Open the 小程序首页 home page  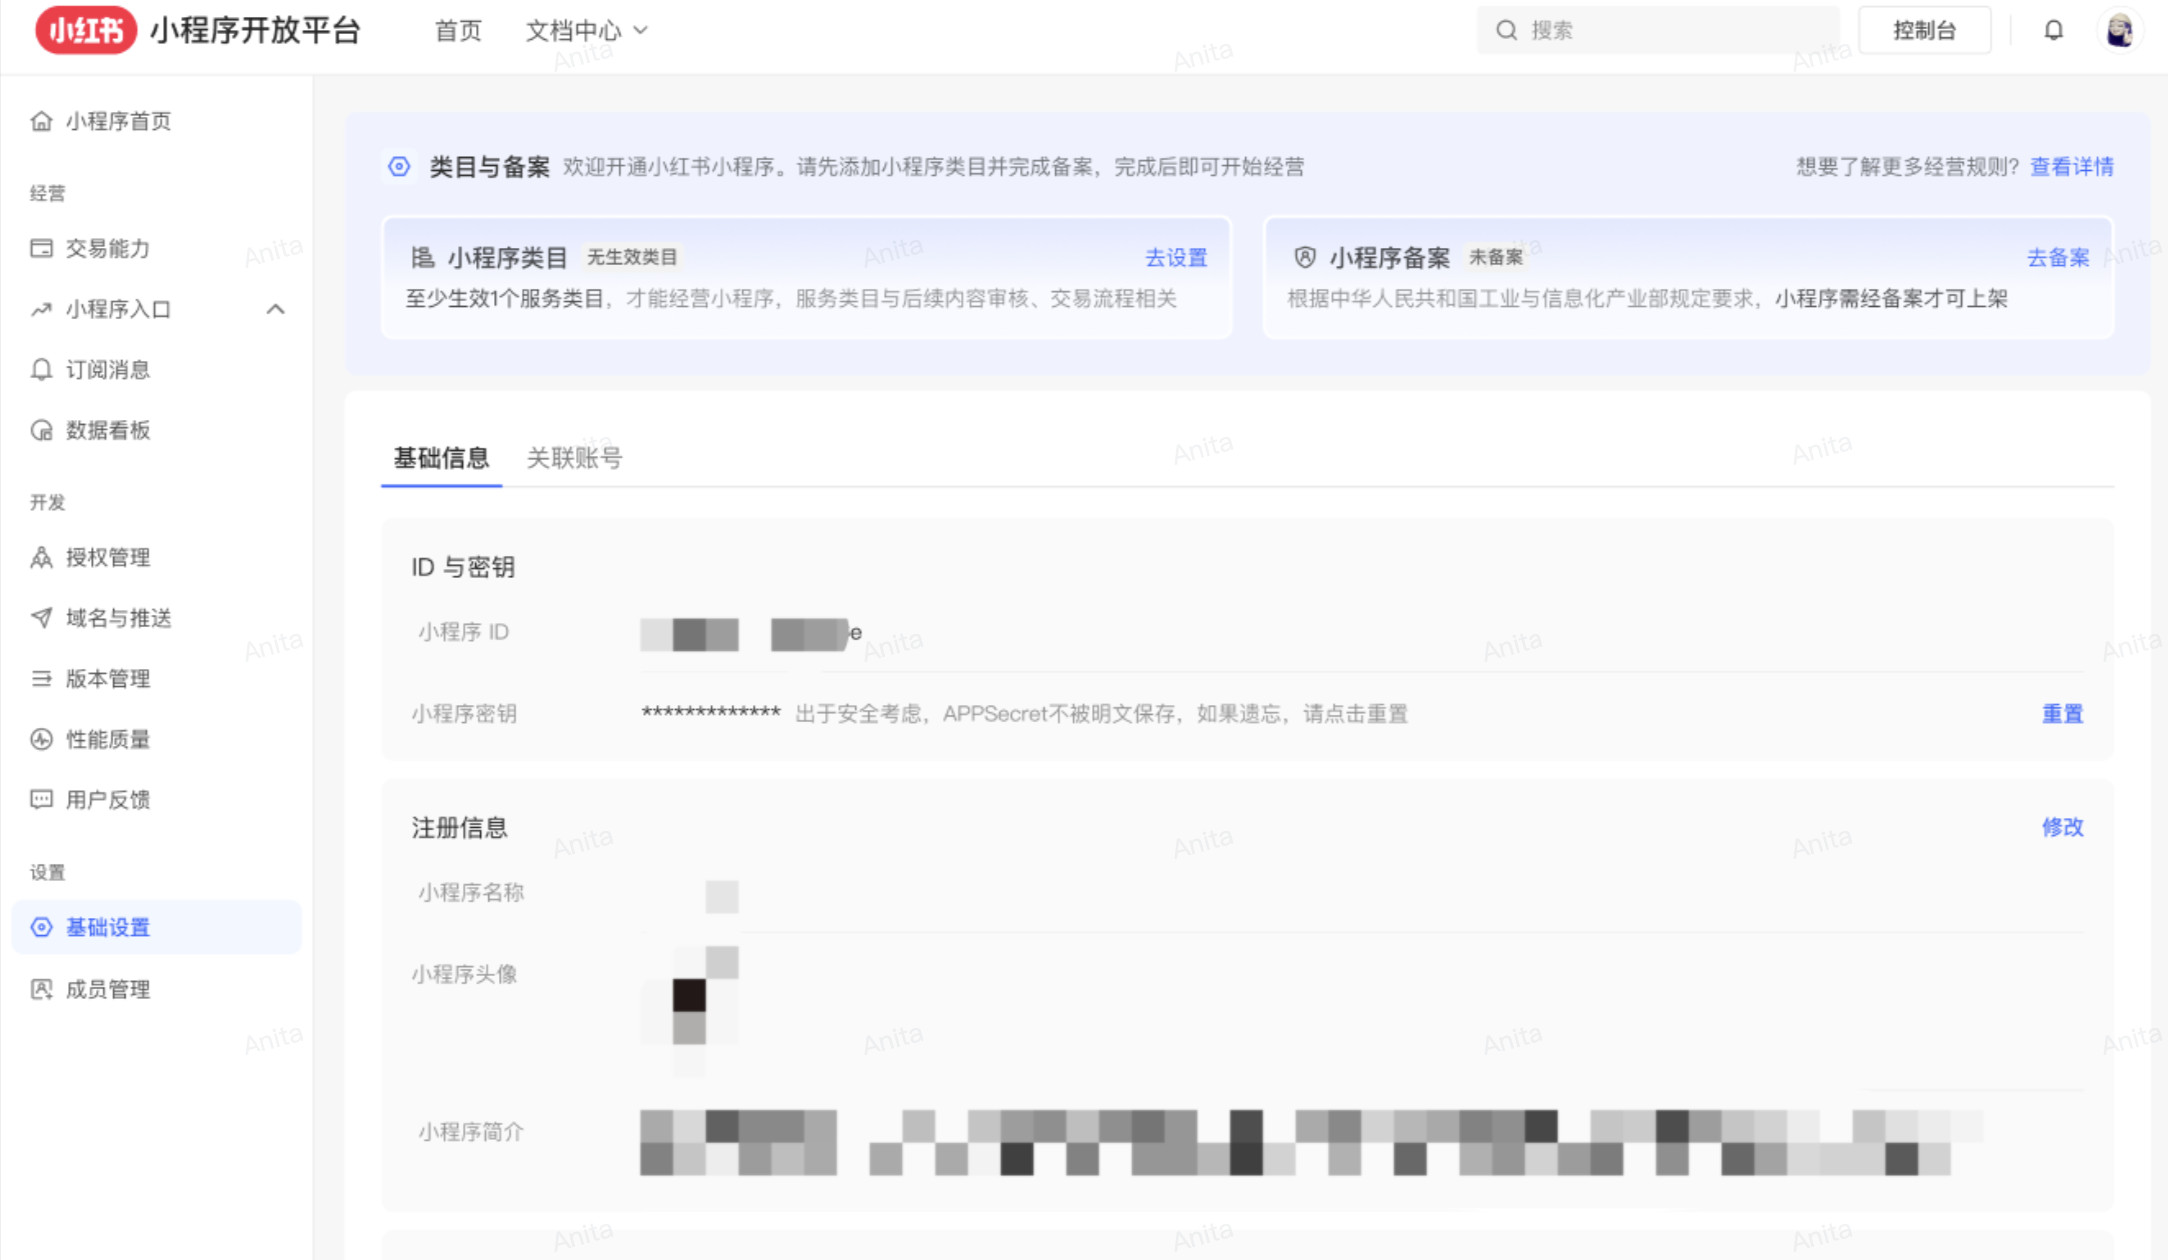[117, 121]
